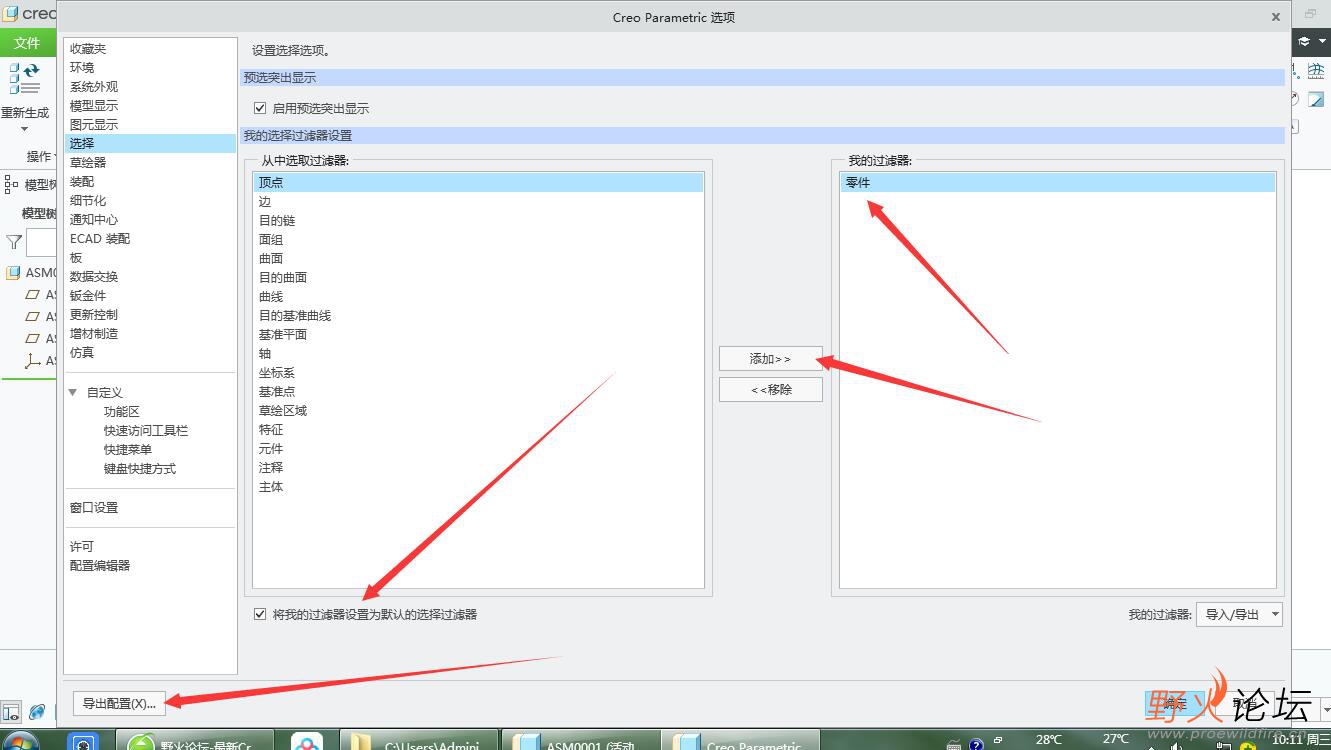The height and width of the screenshot is (750, 1331).
Task: Open the 功能区 customization page
Action: pos(122,411)
